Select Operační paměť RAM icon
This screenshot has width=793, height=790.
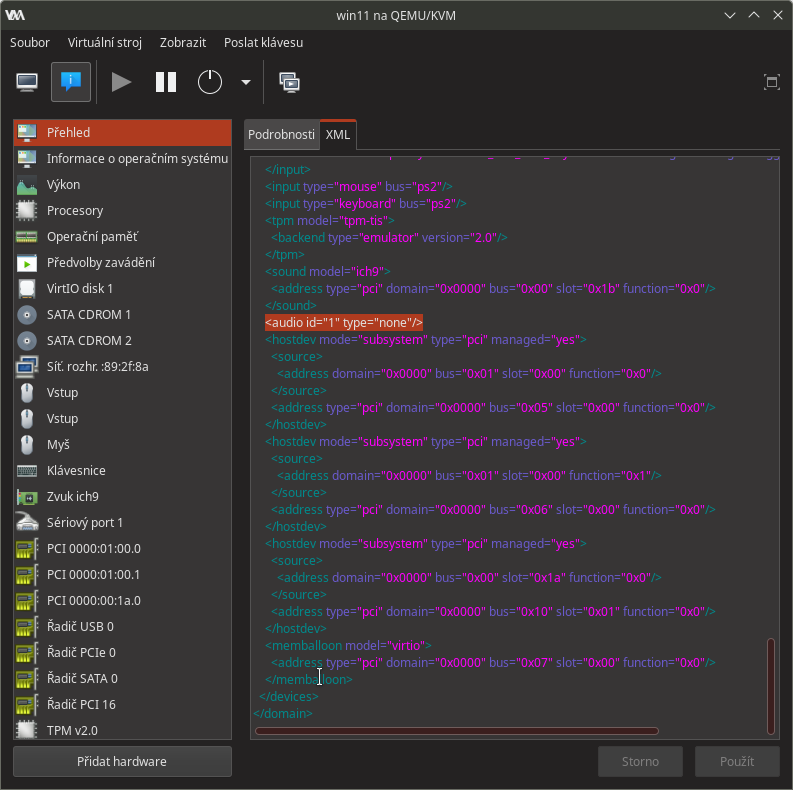[x=27, y=237]
